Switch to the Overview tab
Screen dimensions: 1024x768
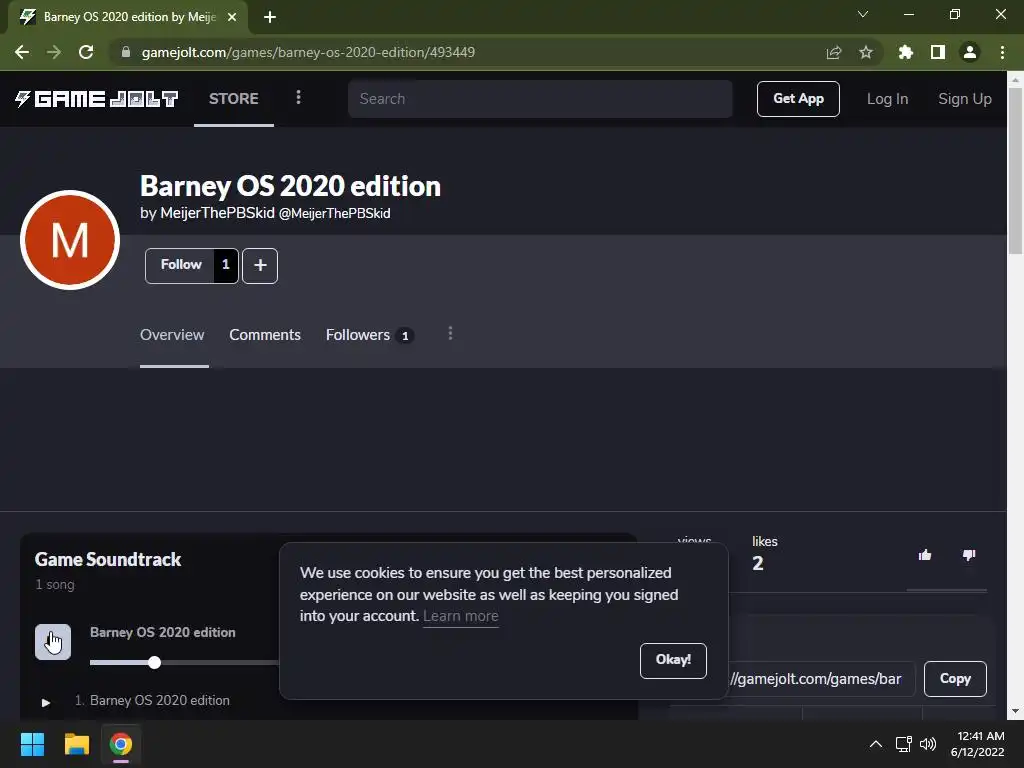point(172,335)
